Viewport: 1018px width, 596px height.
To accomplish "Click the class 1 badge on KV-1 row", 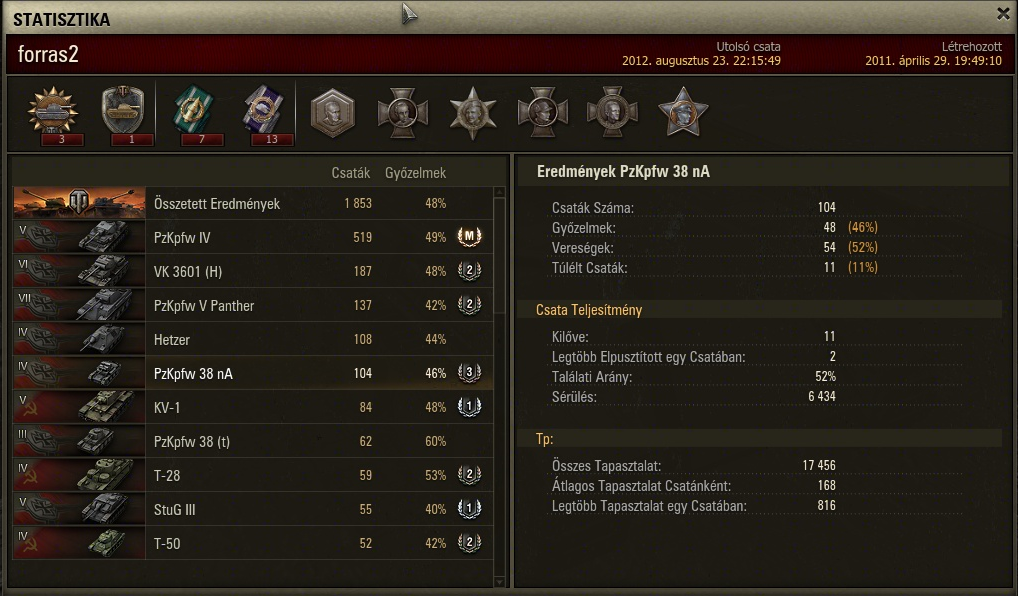I will point(469,406).
